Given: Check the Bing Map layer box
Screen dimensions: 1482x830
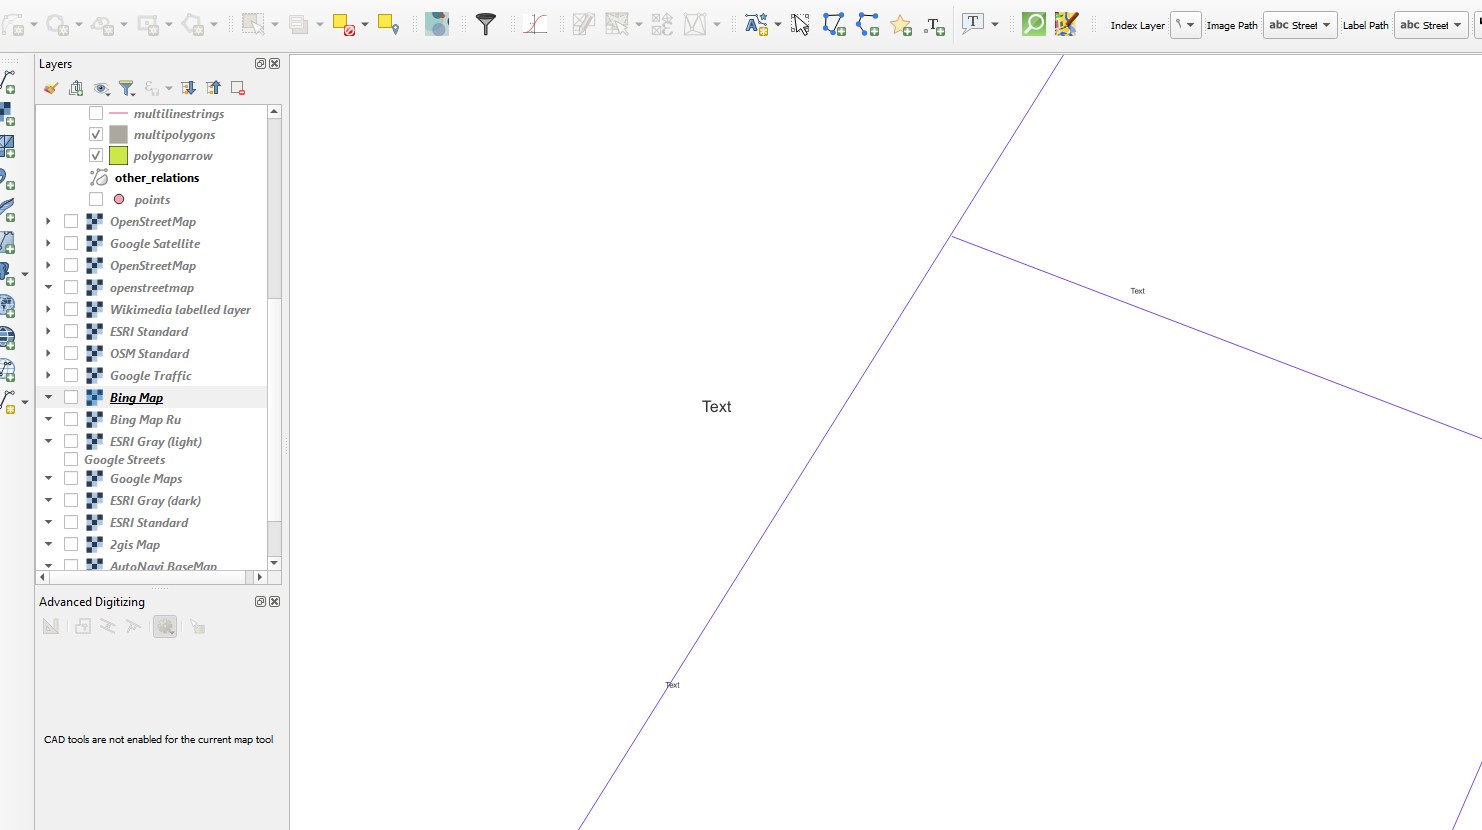Looking at the screenshot, I should coord(71,397).
